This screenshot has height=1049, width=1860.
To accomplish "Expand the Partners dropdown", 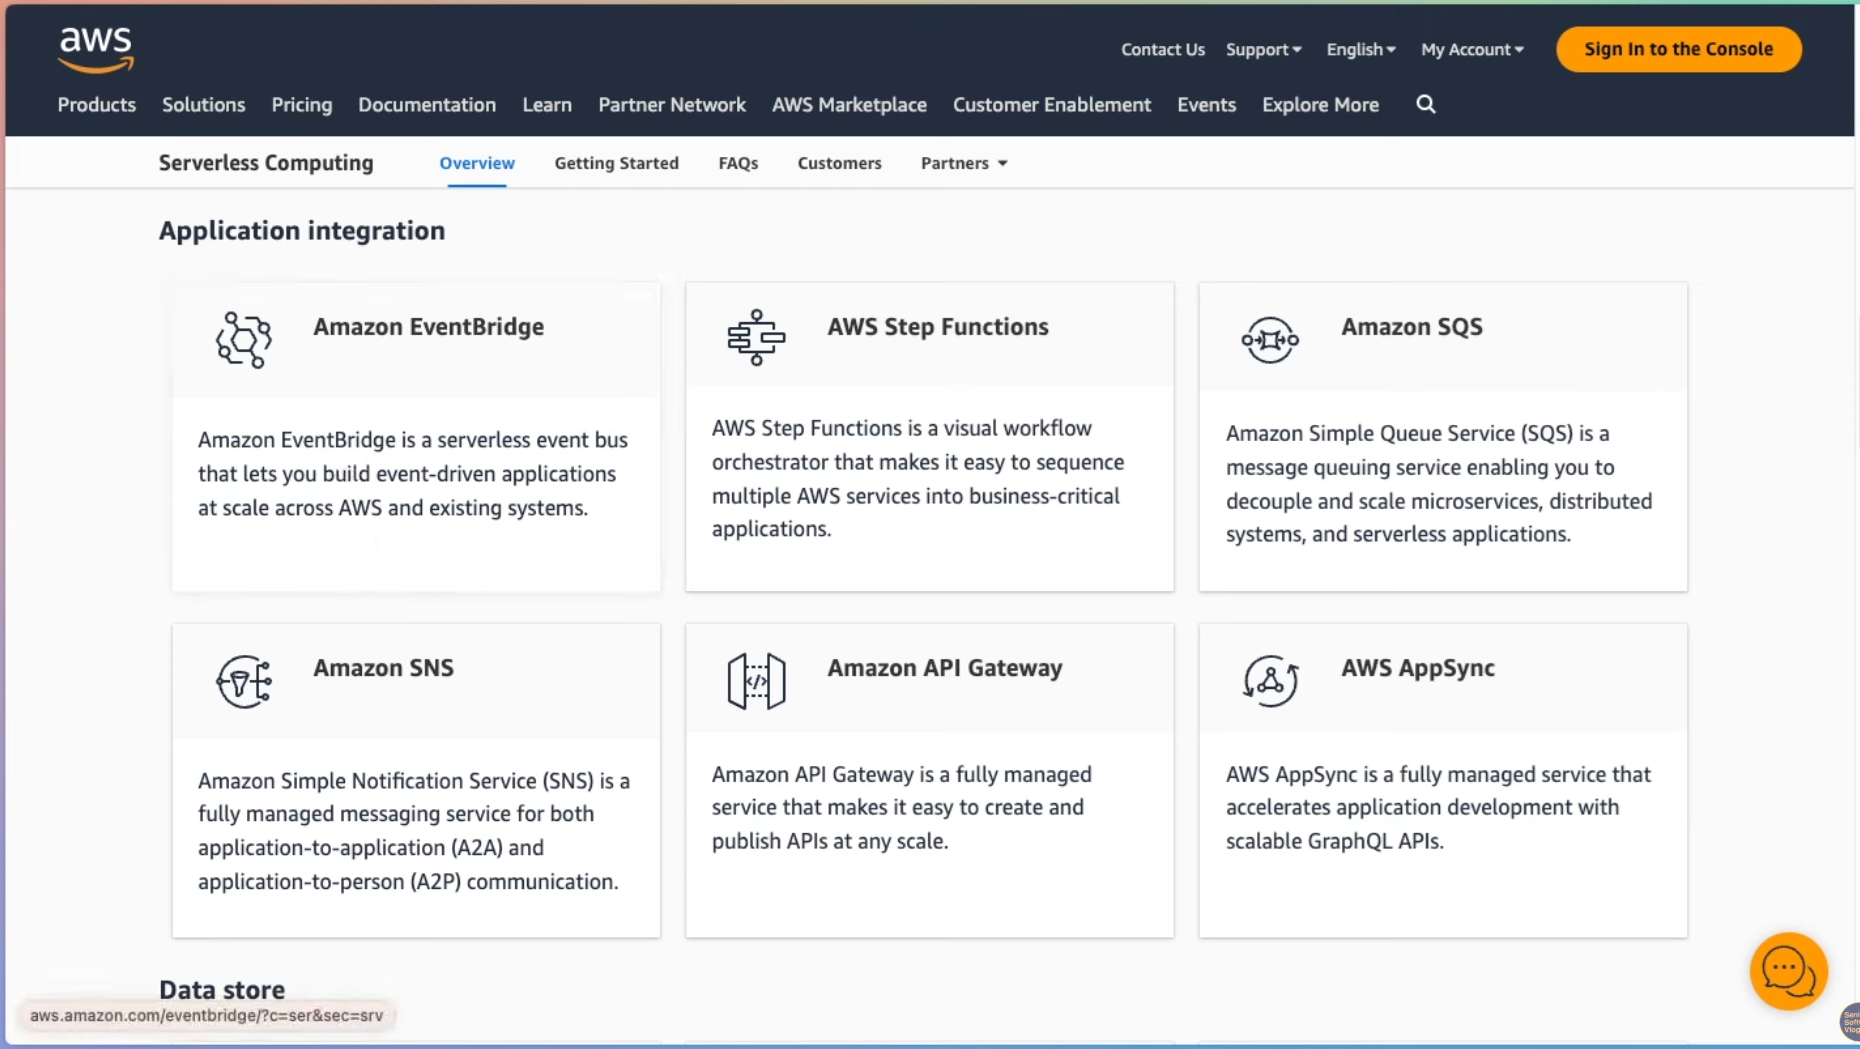I will click(964, 163).
